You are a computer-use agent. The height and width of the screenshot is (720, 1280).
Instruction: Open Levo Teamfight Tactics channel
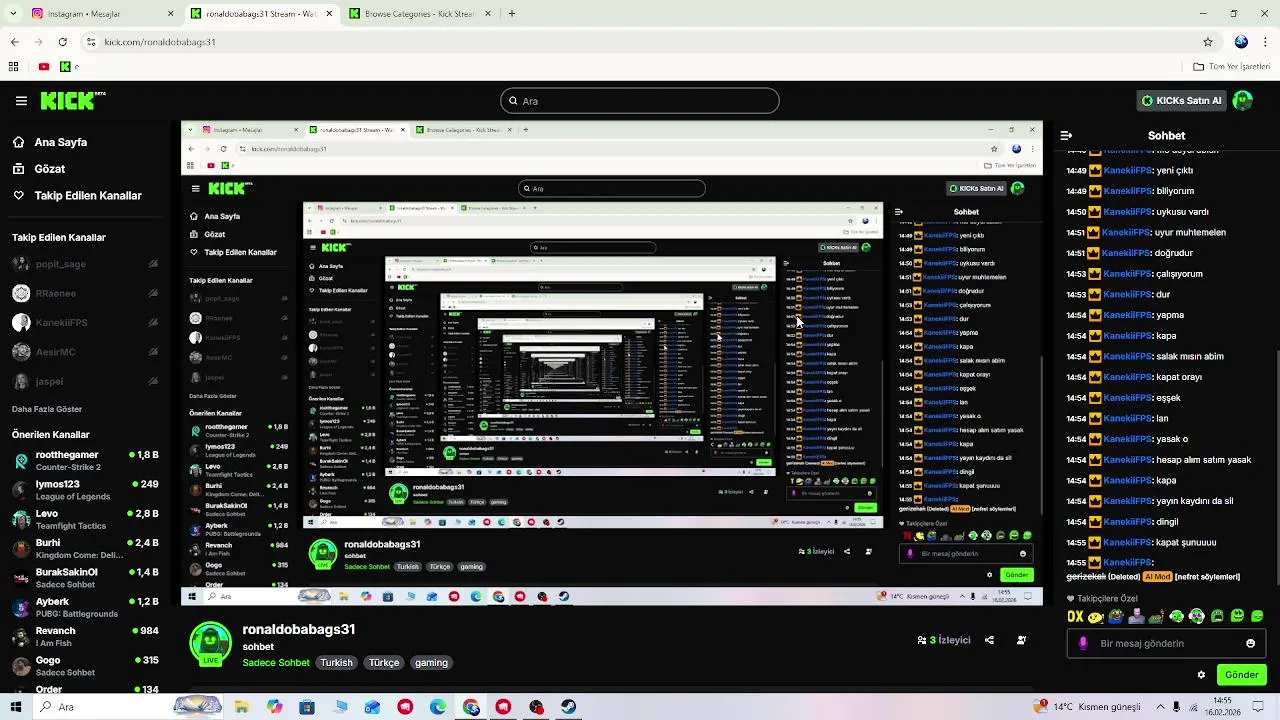tap(85, 519)
